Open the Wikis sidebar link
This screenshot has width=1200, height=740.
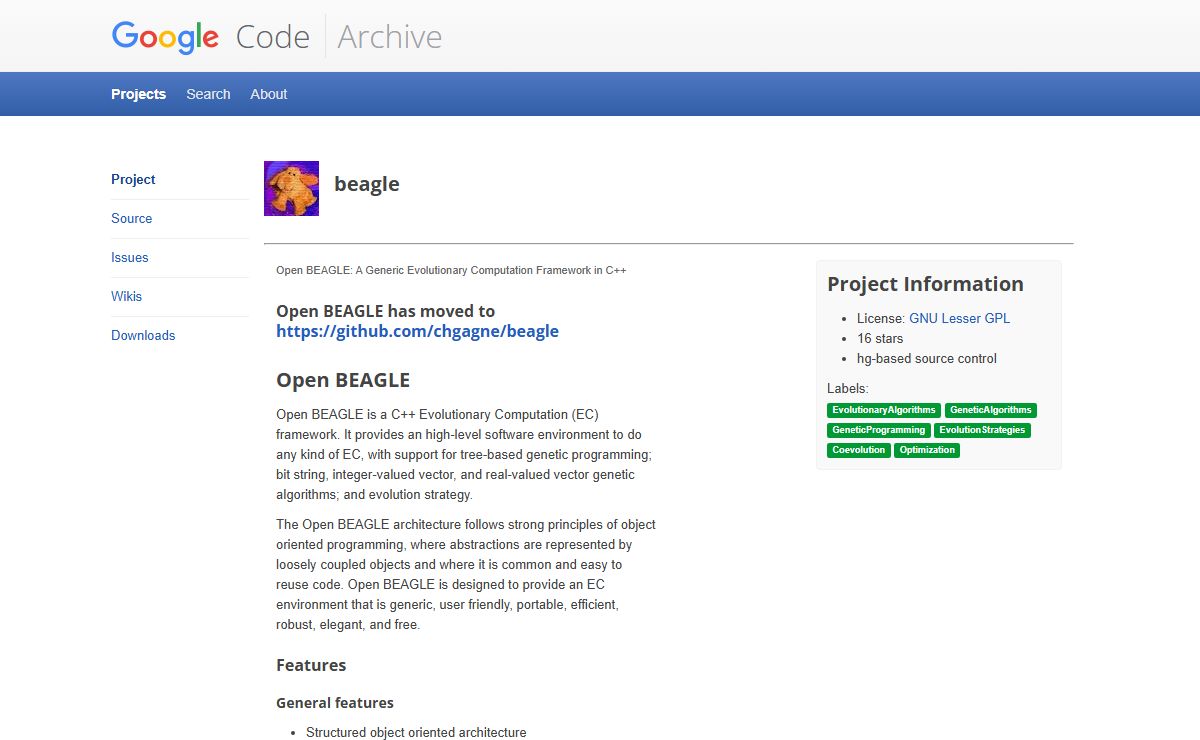pos(126,296)
